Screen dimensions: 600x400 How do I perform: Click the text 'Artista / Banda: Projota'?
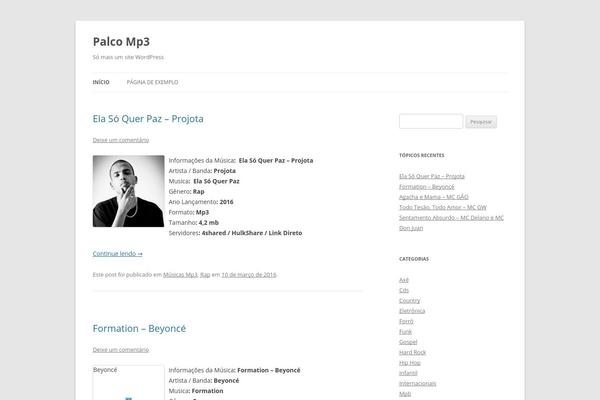202,171
